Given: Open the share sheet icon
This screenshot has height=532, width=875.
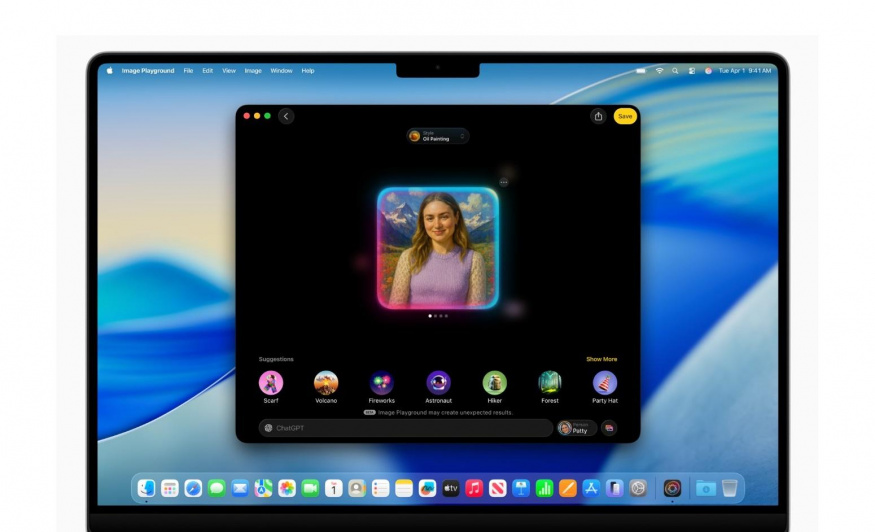Looking at the screenshot, I should (x=598, y=116).
